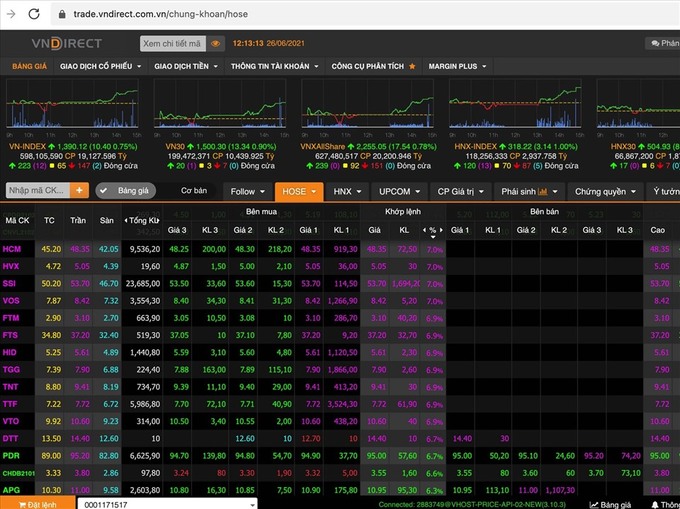Click the SSI stock symbol
The width and height of the screenshot is (680, 509).
click(9, 284)
